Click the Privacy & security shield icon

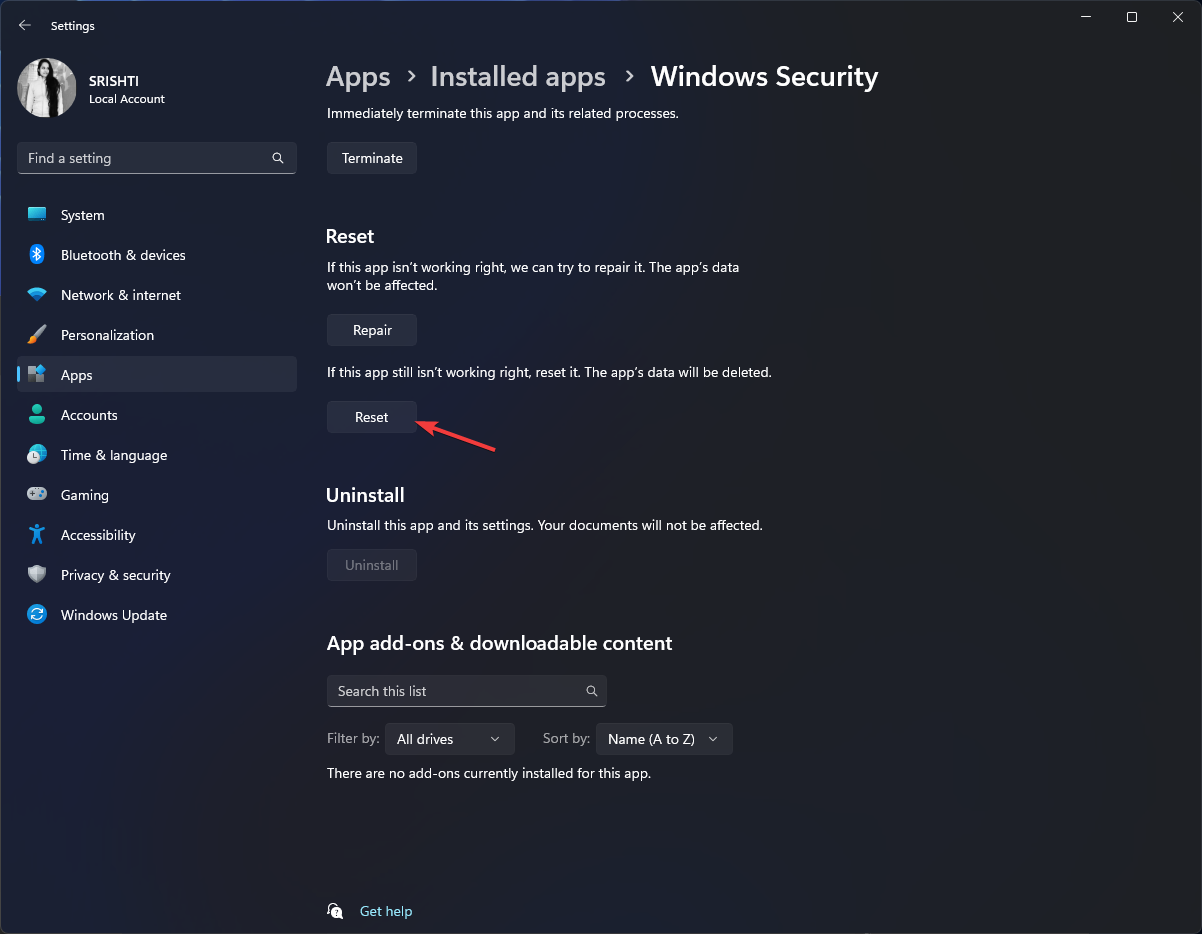37,575
